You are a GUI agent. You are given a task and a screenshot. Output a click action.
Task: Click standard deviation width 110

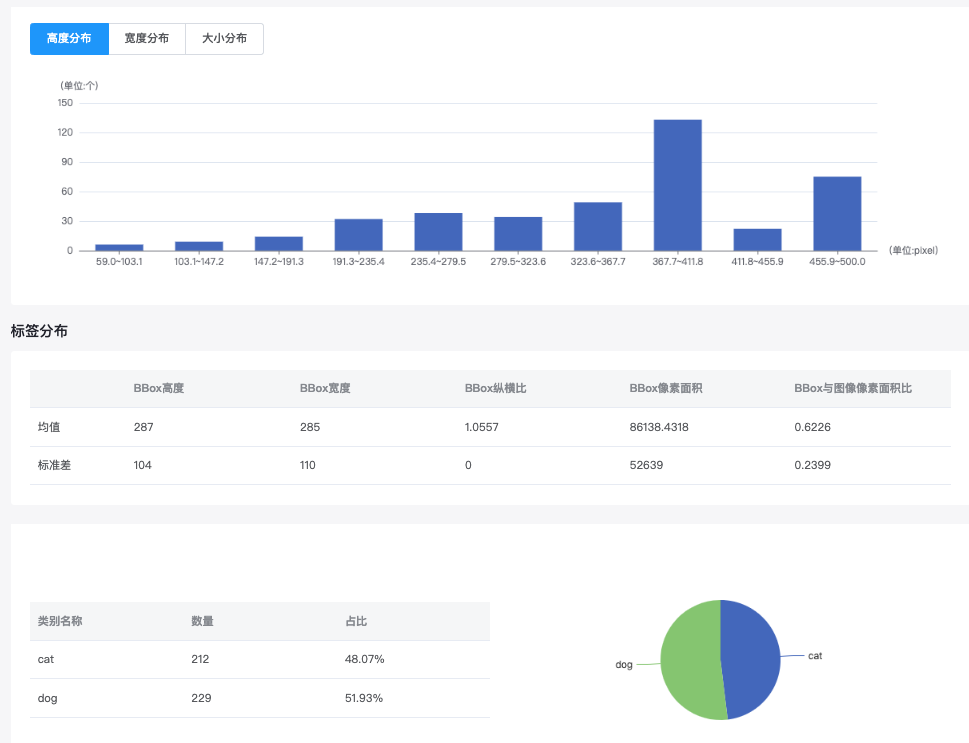(x=308, y=465)
